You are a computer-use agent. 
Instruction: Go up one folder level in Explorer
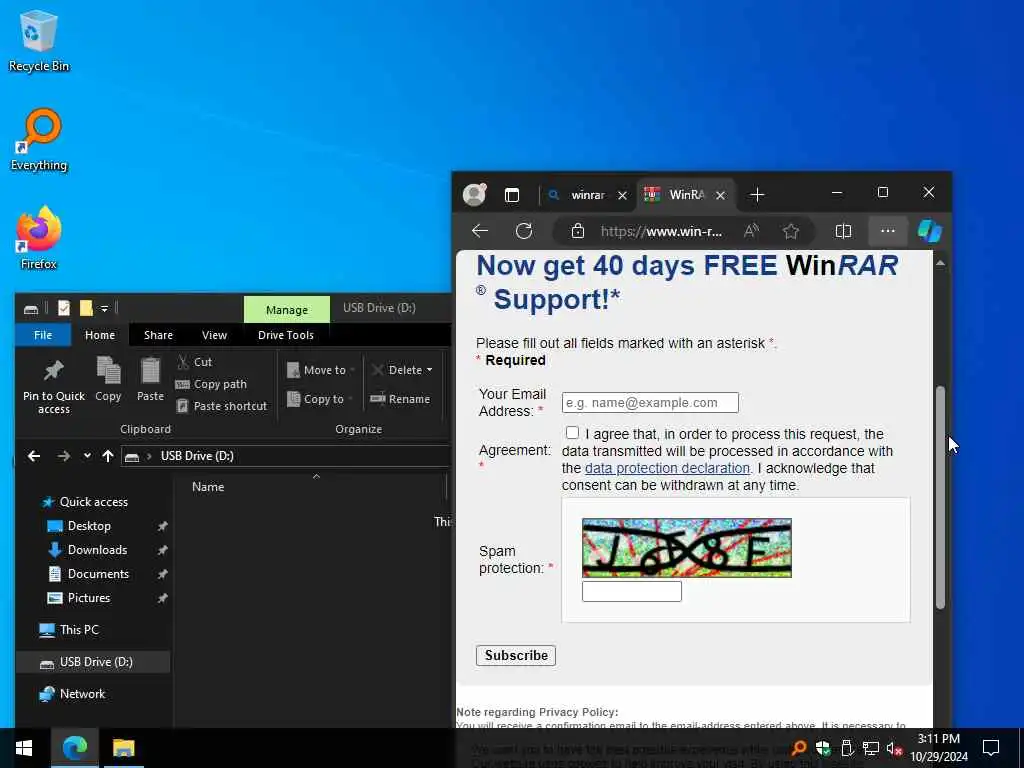(108, 456)
